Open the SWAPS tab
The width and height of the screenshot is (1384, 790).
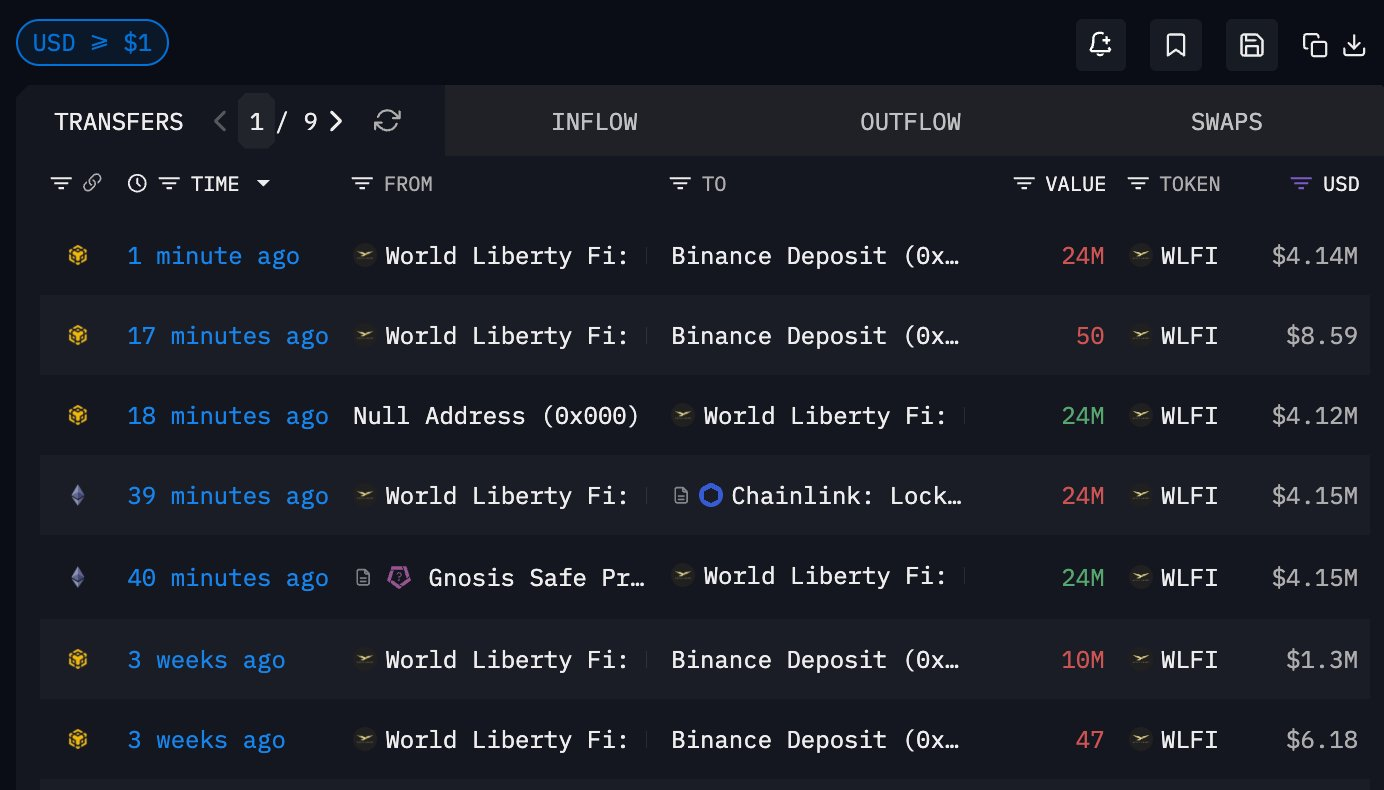click(1226, 122)
